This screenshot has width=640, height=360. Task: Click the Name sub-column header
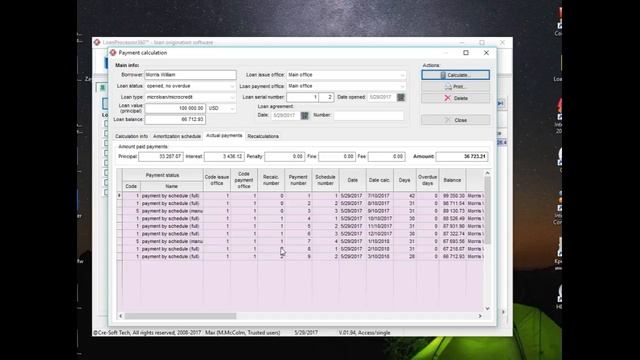tap(171, 186)
